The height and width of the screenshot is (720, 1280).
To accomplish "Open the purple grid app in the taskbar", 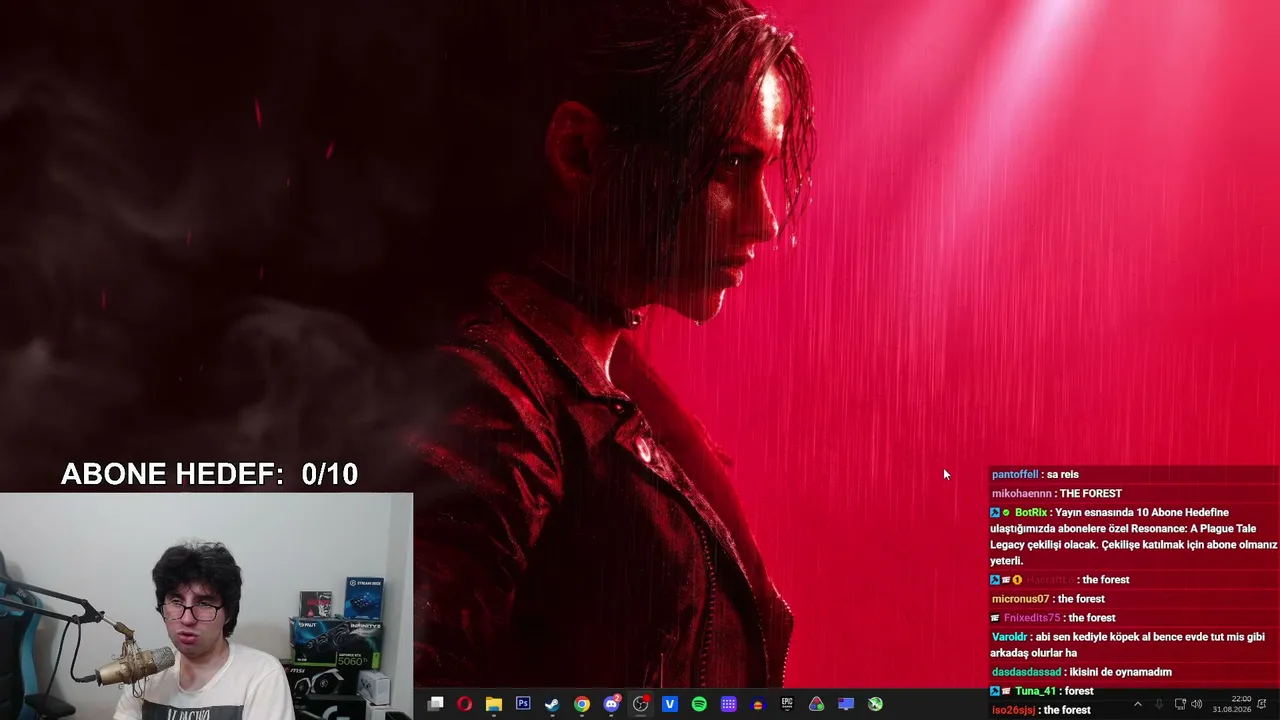I will [x=729, y=704].
